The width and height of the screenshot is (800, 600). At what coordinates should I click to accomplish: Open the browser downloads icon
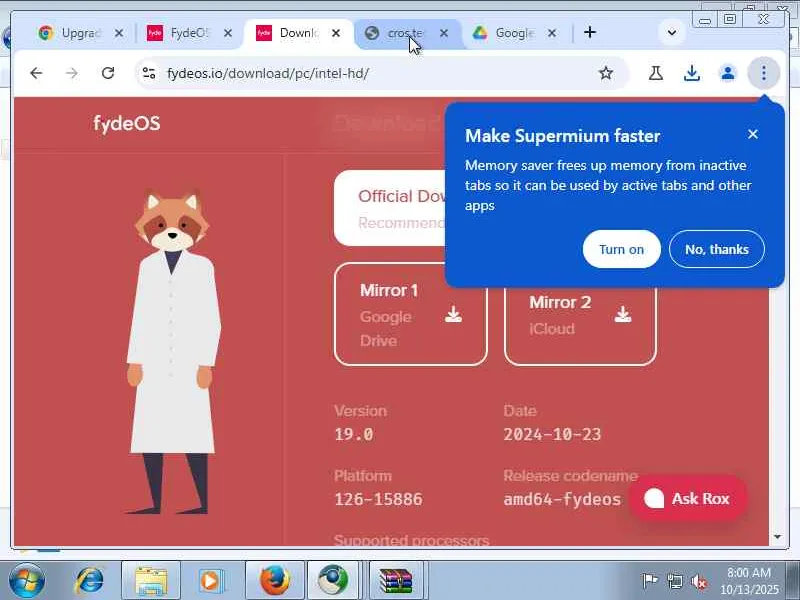[x=692, y=73]
